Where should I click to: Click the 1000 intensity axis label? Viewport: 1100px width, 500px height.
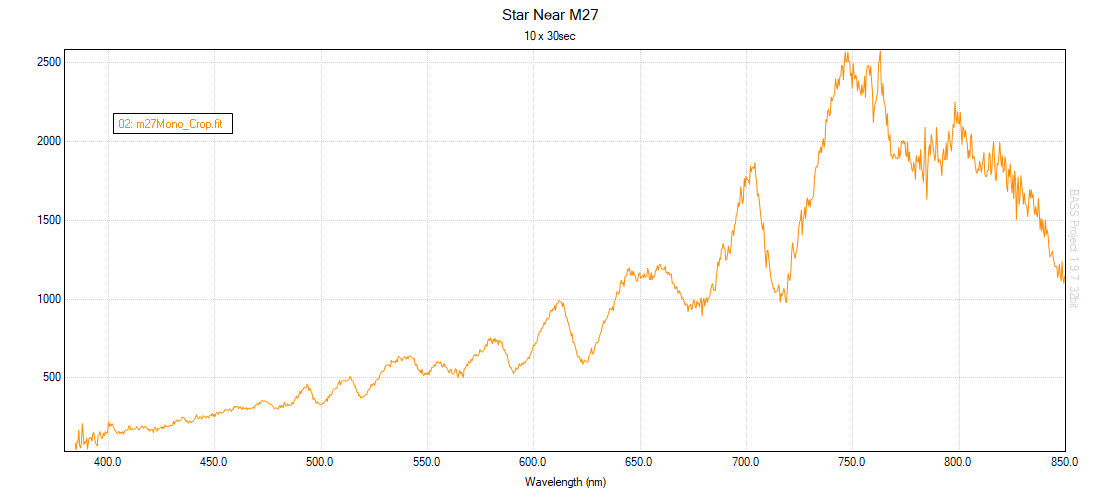click(x=51, y=299)
